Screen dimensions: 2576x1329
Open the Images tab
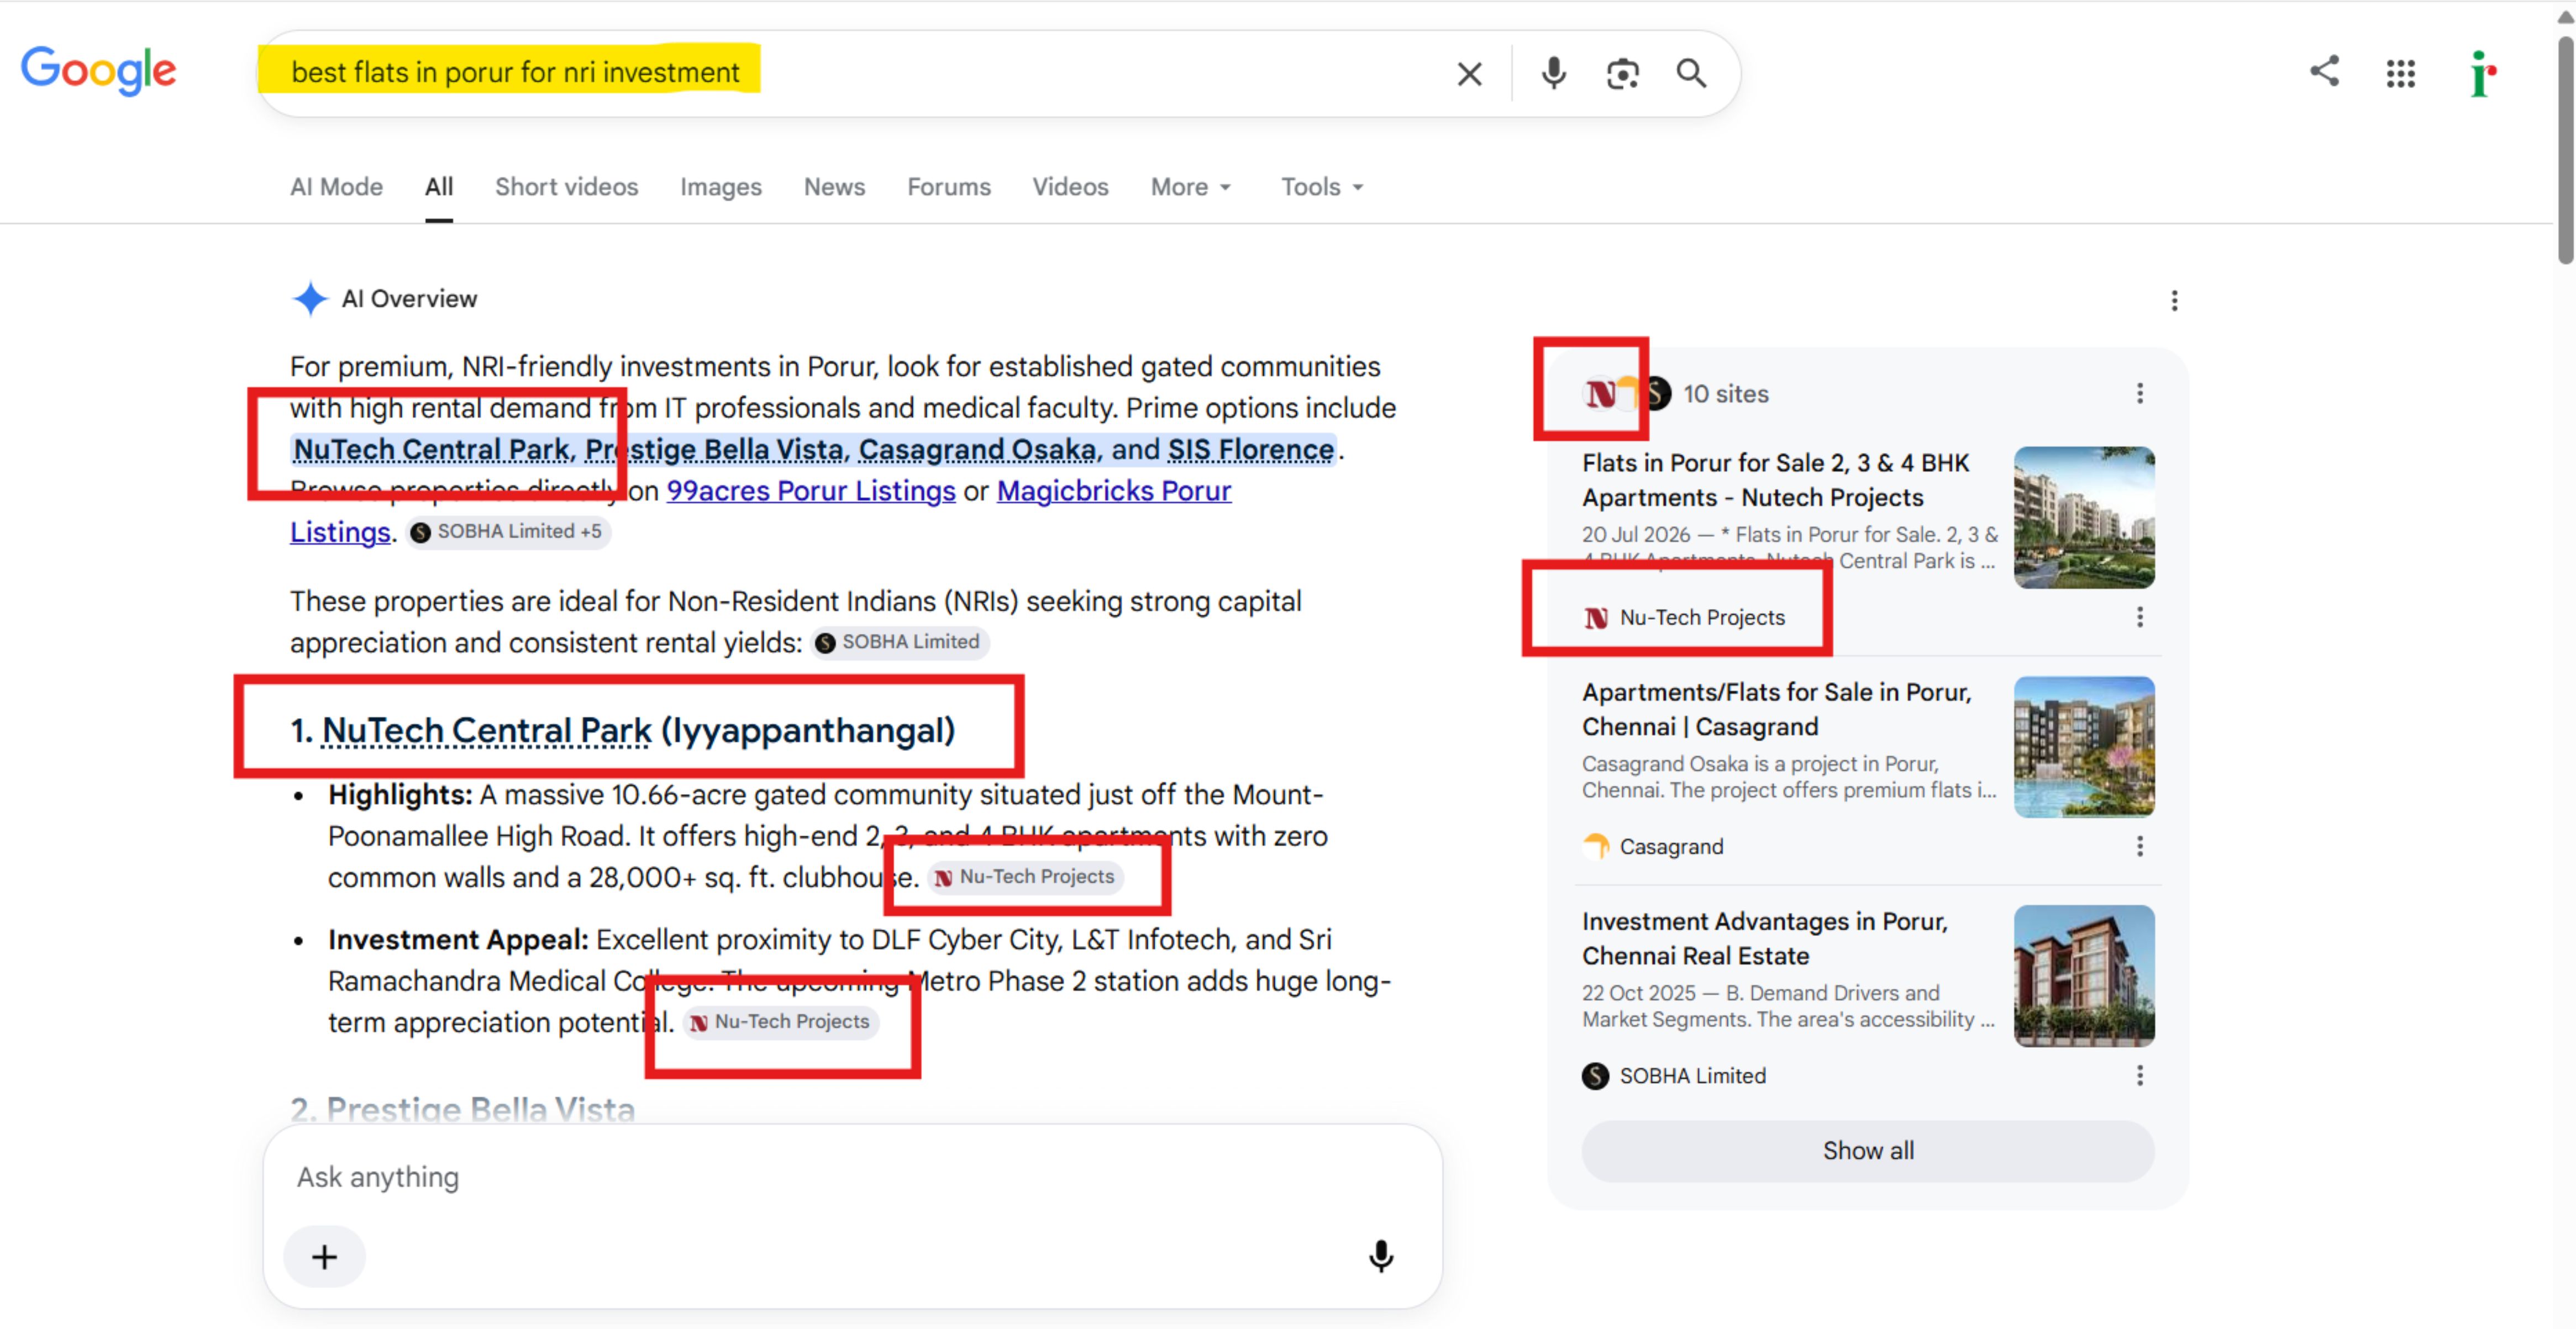[720, 187]
